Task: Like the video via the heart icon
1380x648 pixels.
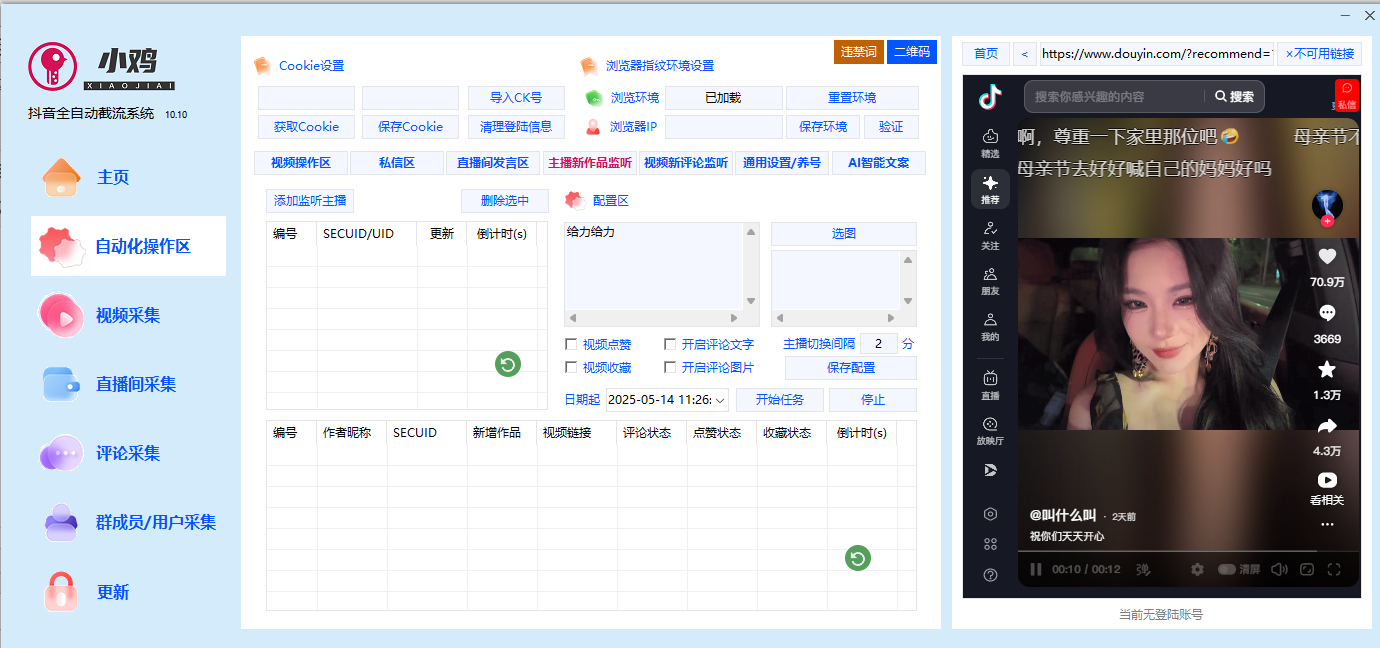Action: click(1327, 256)
